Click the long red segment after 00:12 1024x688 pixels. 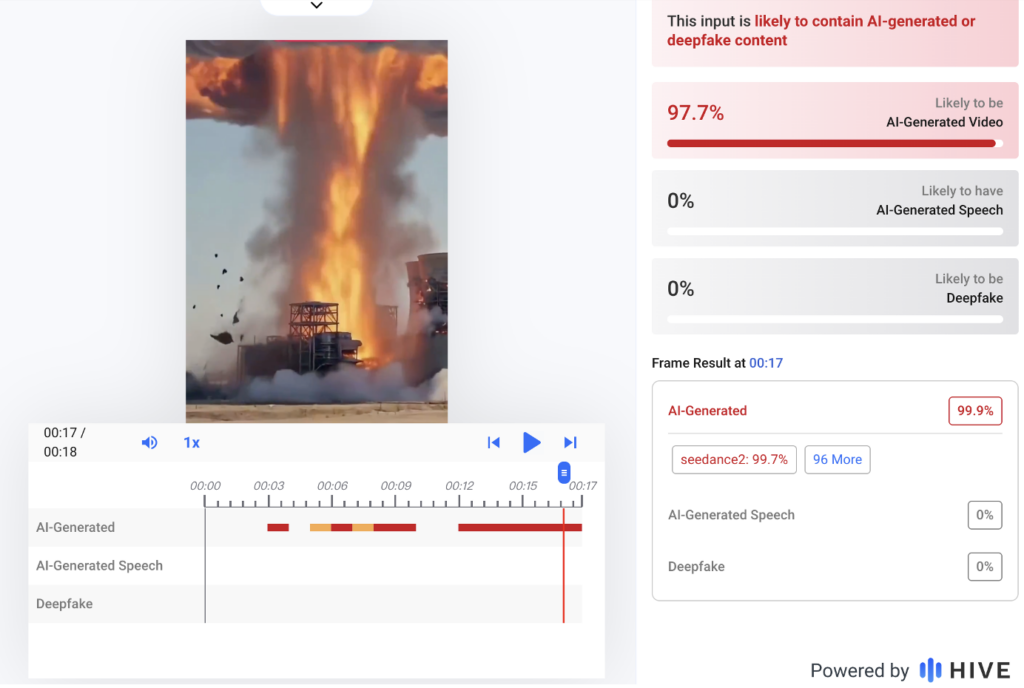click(519, 527)
